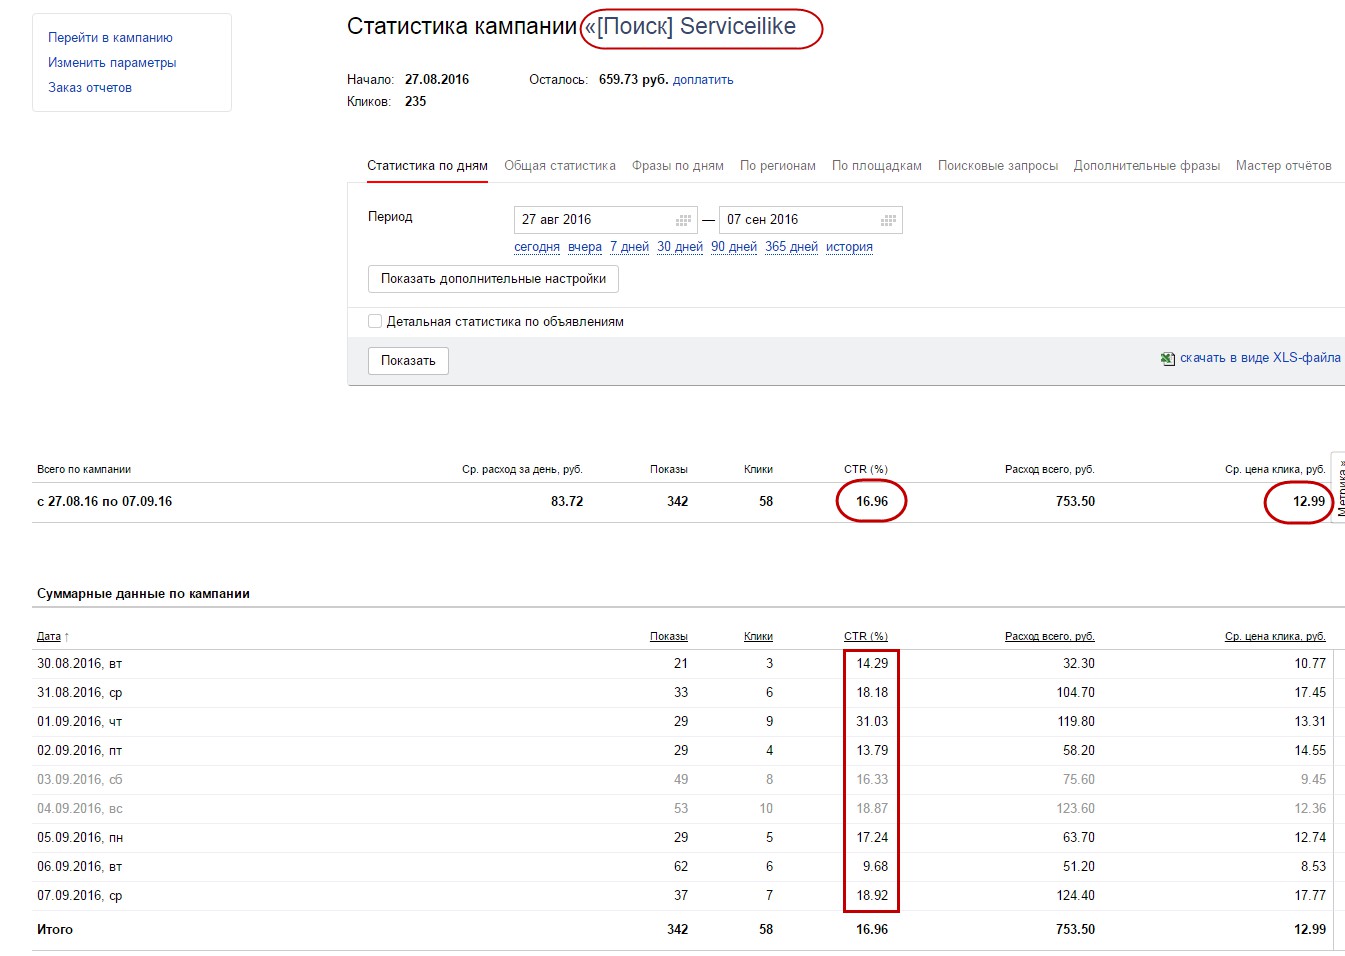Click average click price 8.53
1345x956 pixels.
point(1313,867)
